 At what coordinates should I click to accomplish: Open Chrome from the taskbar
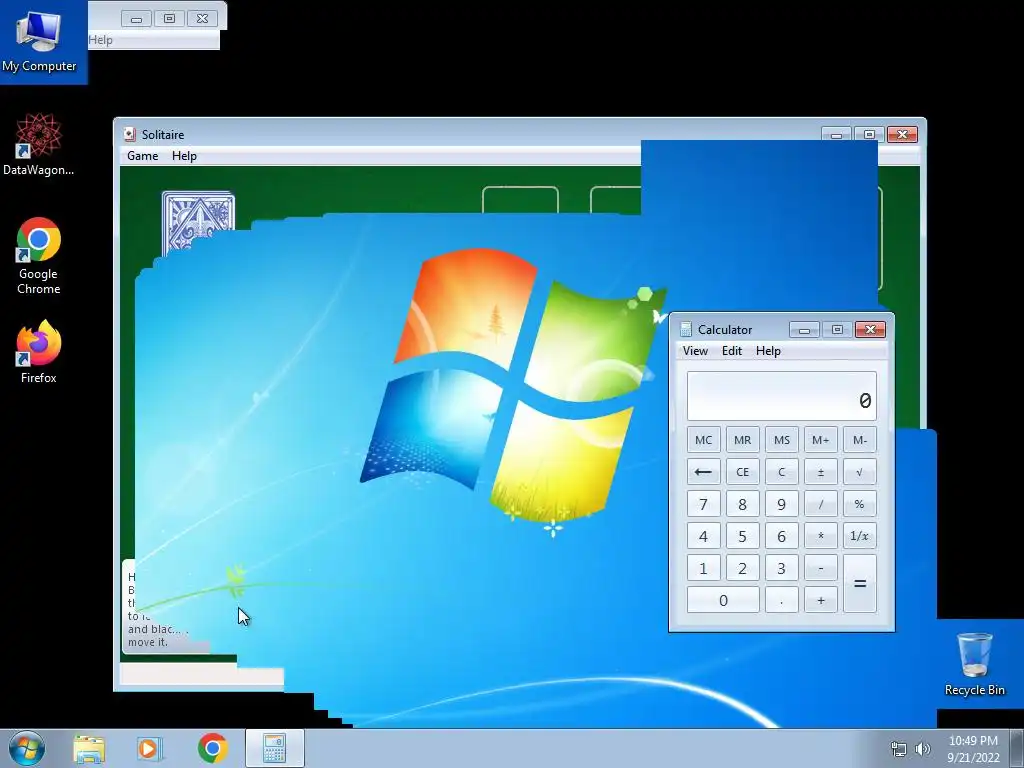point(212,748)
